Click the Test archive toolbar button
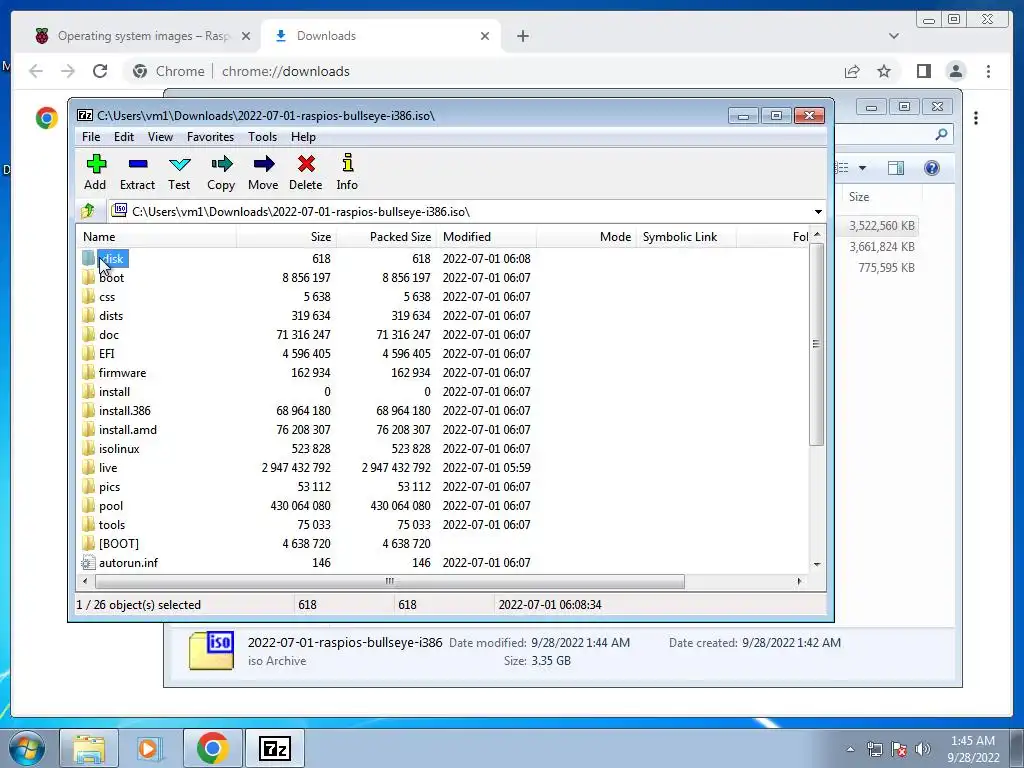 (179, 172)
